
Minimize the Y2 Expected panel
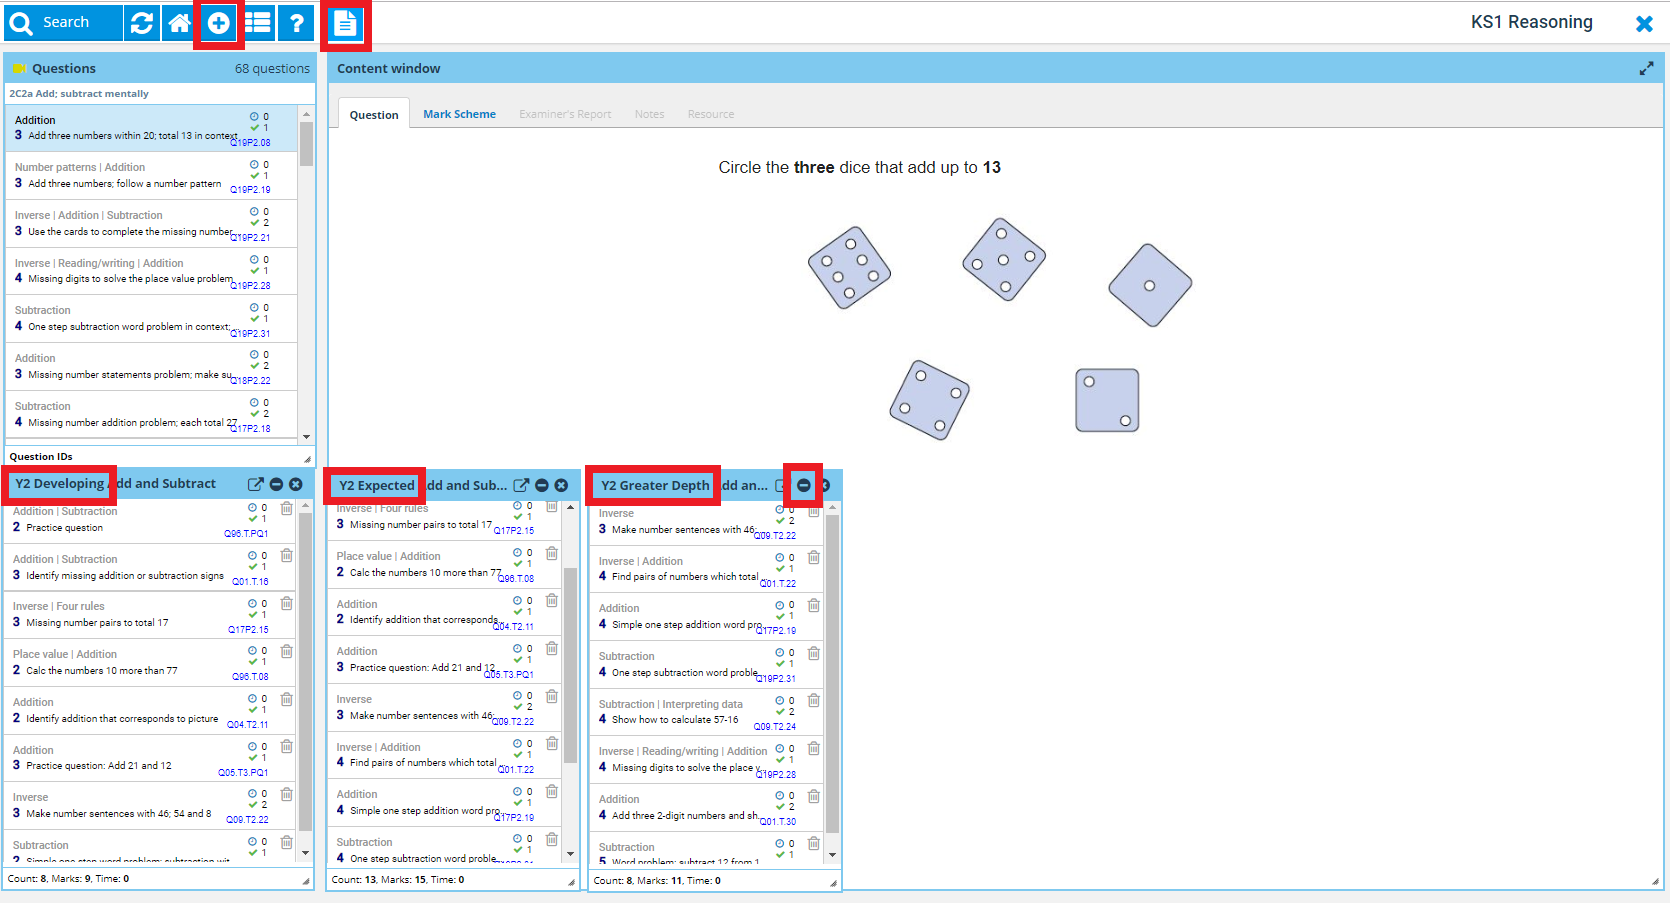click(x=542, y=485)
